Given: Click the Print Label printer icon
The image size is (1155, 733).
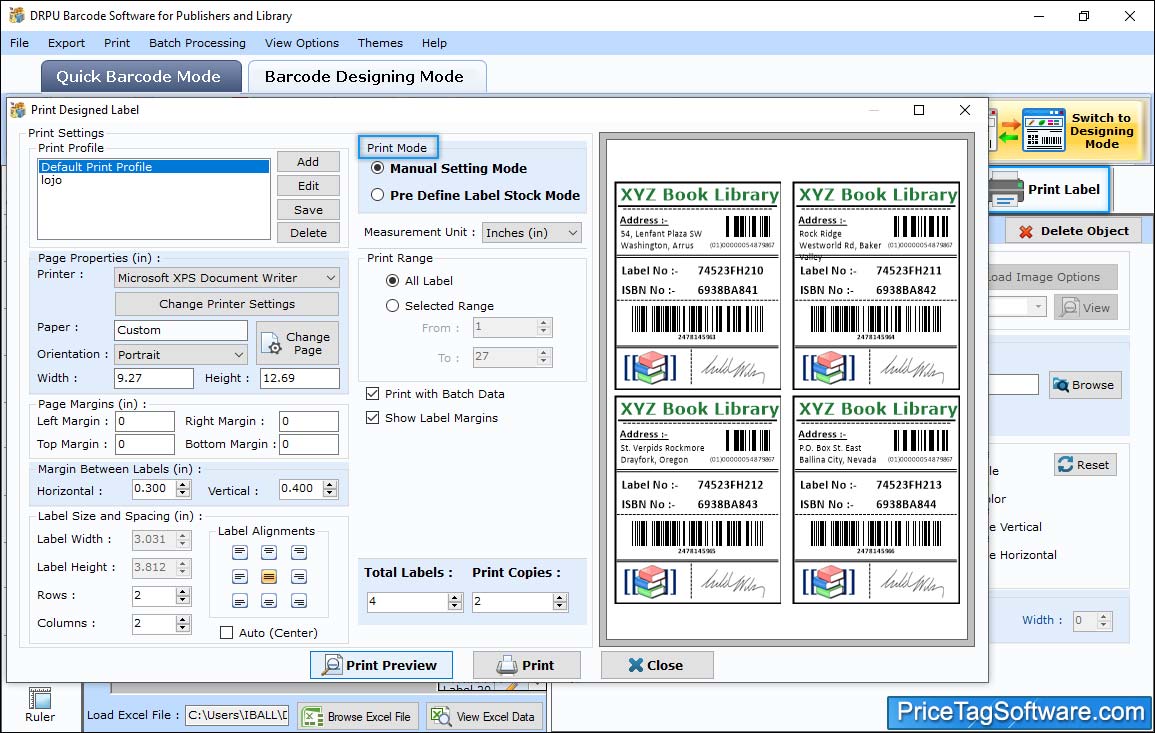Looking at the screenshot, I should (1005, 189).
